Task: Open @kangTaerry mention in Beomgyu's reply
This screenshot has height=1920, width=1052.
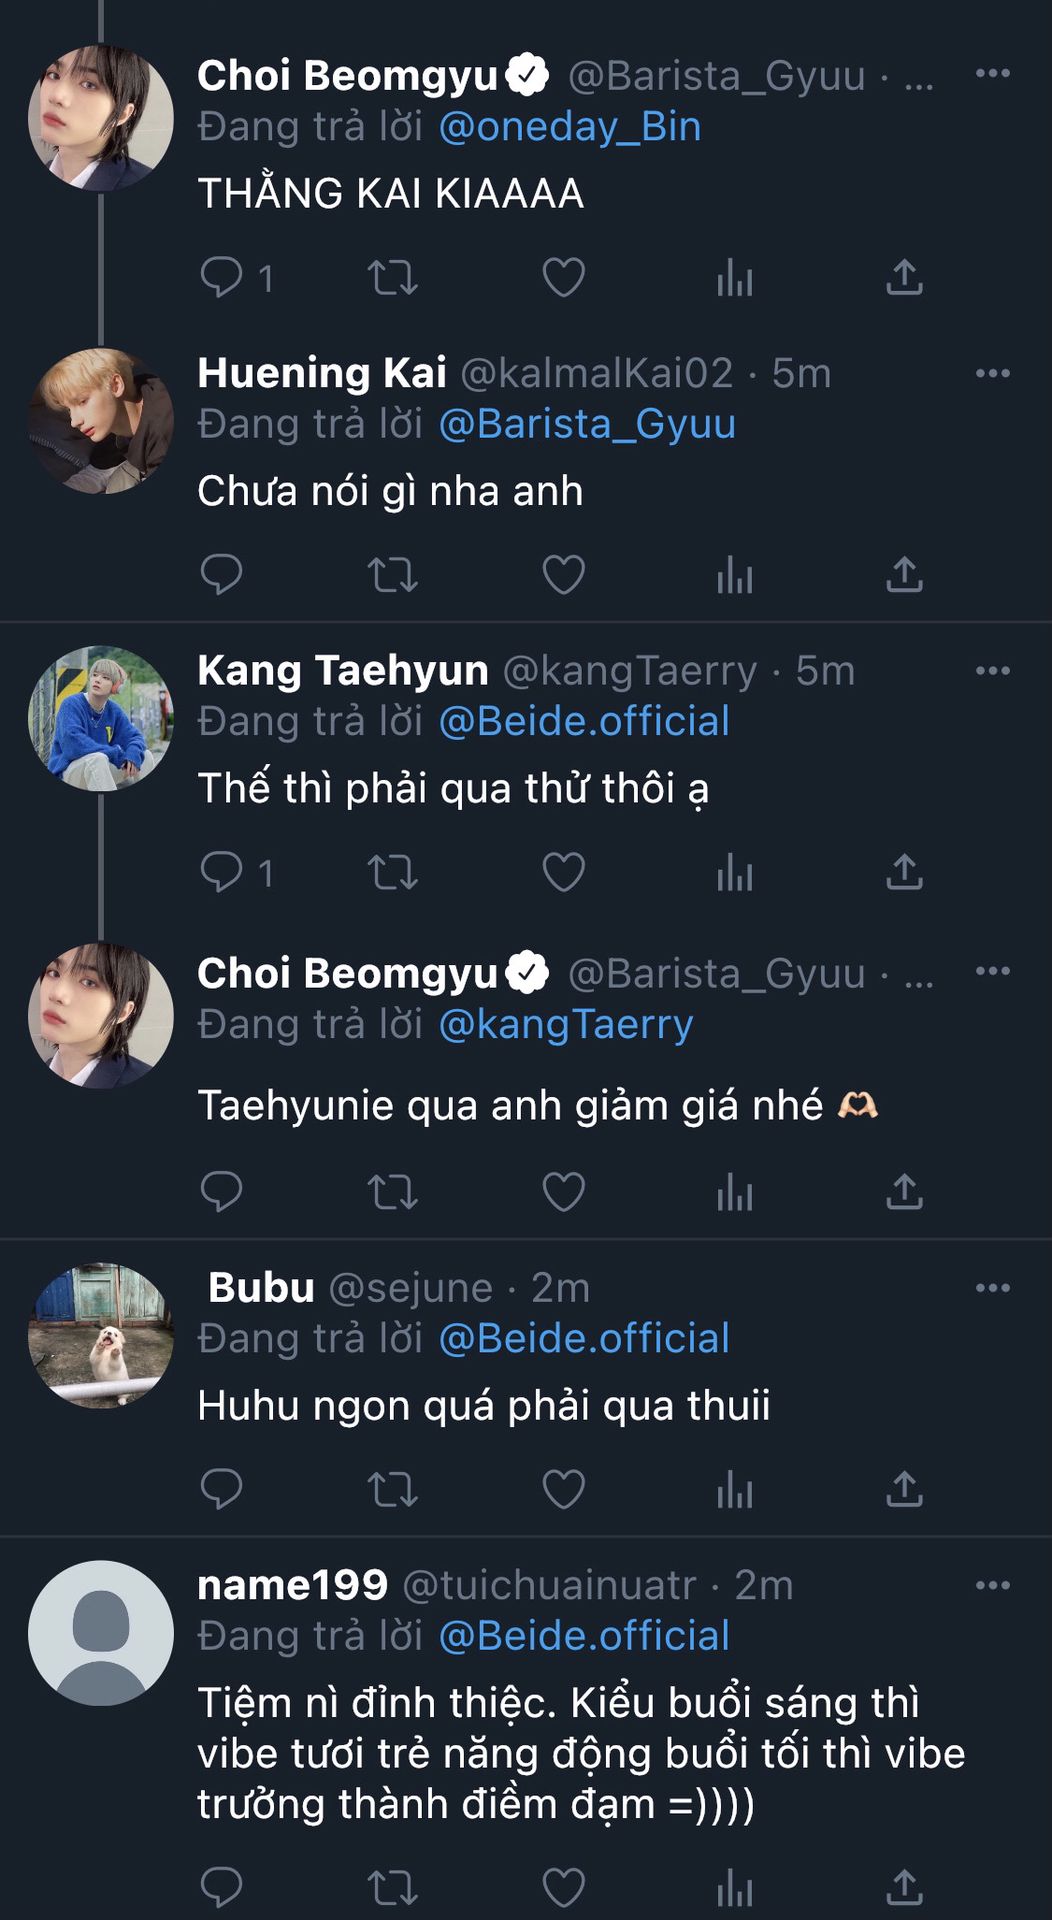Action: click(566, 1025)
